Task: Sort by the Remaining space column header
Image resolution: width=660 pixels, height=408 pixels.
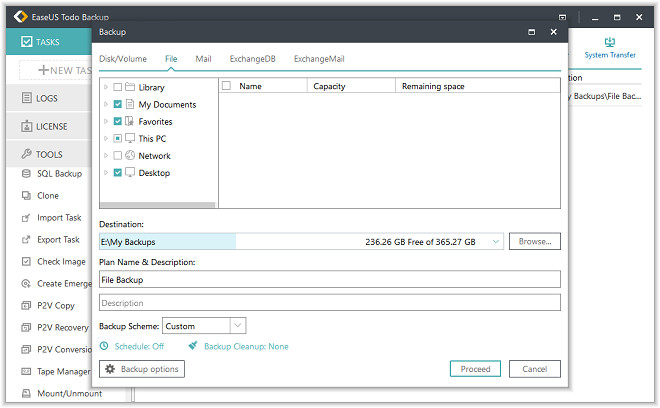Action: click(x=478, y=86)
